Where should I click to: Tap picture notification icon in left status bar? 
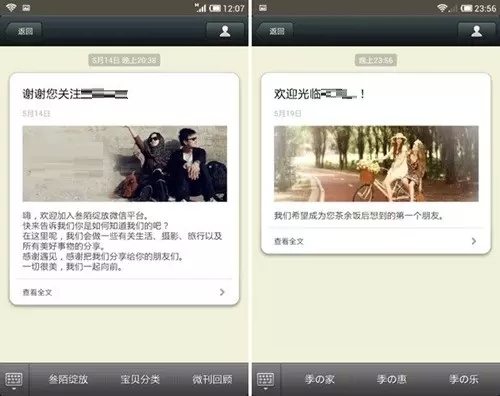(26, 8)
